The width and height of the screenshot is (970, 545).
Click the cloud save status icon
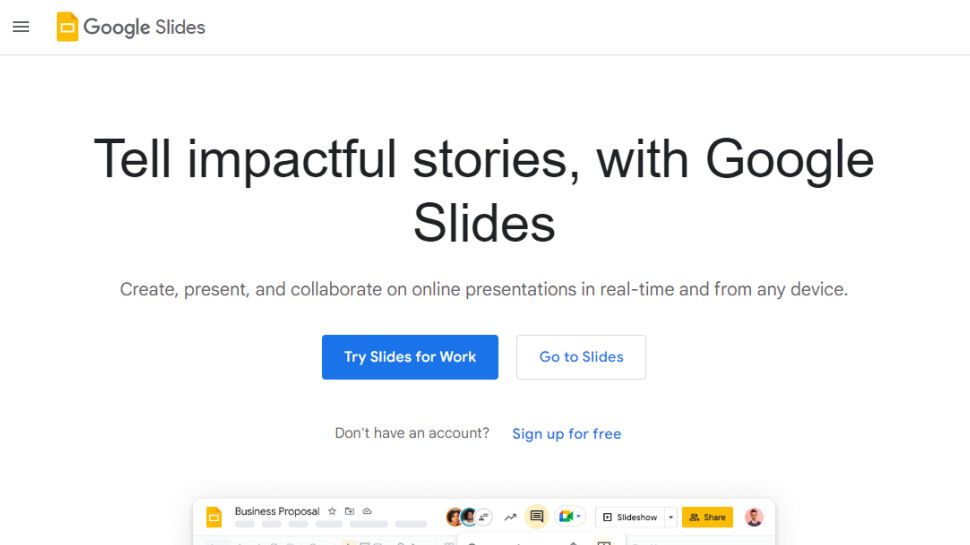[x=366, y=511]
